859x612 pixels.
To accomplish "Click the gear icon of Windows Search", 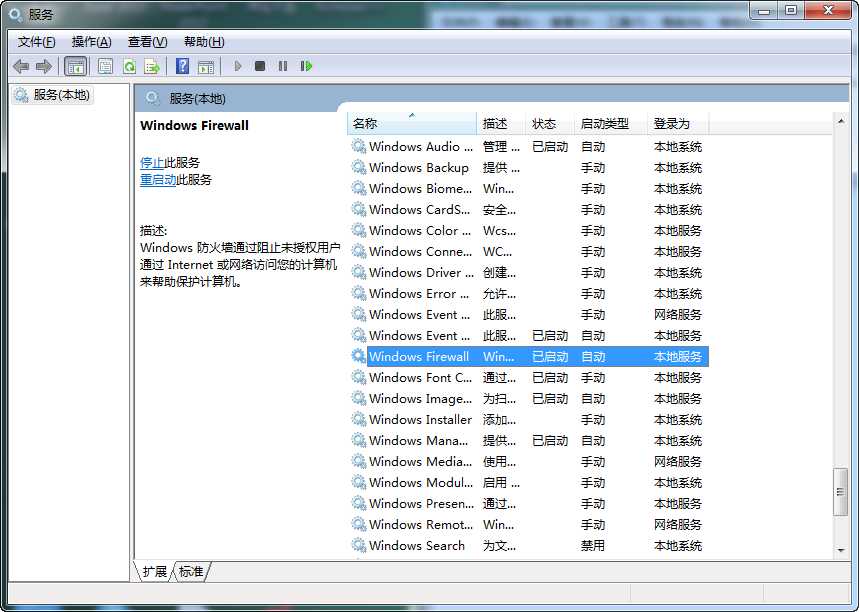I will (x=359, y=545).
